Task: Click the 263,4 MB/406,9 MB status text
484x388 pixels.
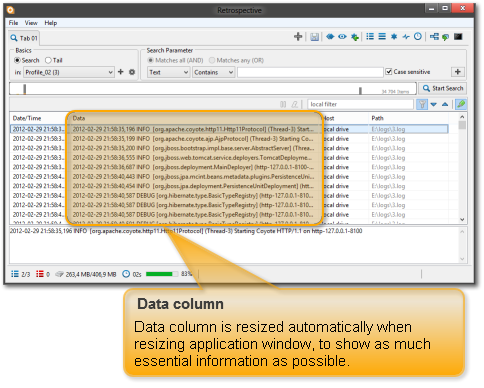Action: click(91, 274)
